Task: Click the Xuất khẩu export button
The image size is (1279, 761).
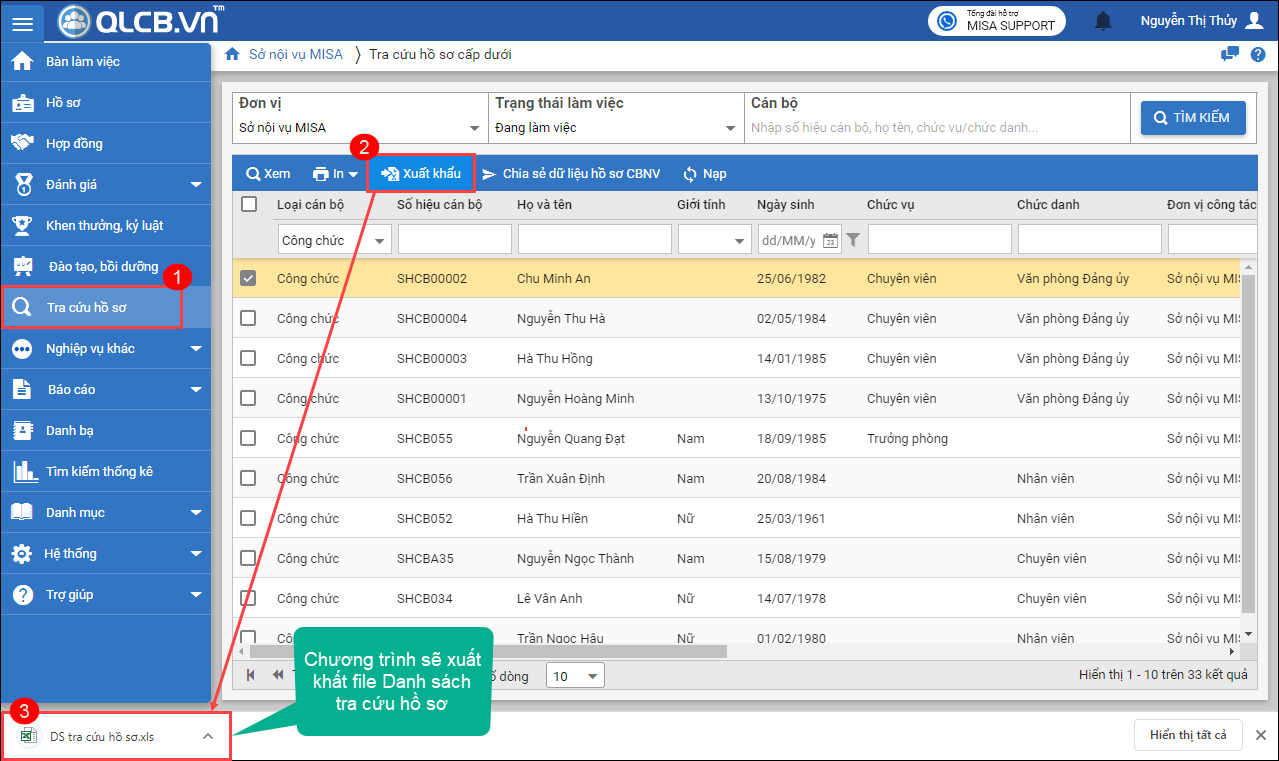Action: coord(421,174)
